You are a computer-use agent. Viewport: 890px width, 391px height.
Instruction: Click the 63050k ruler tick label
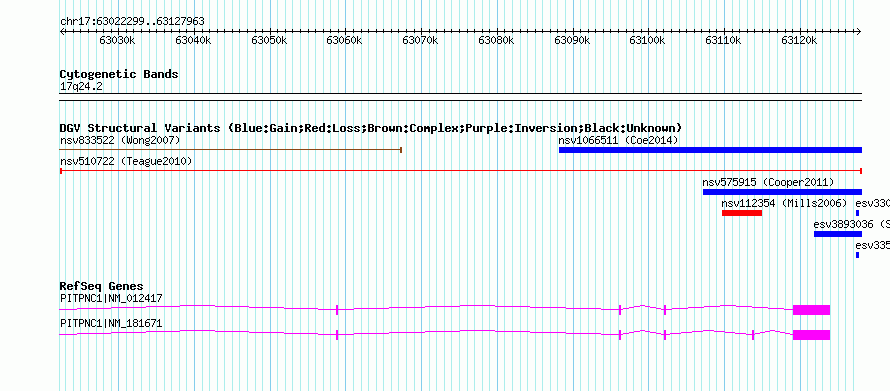269,40
